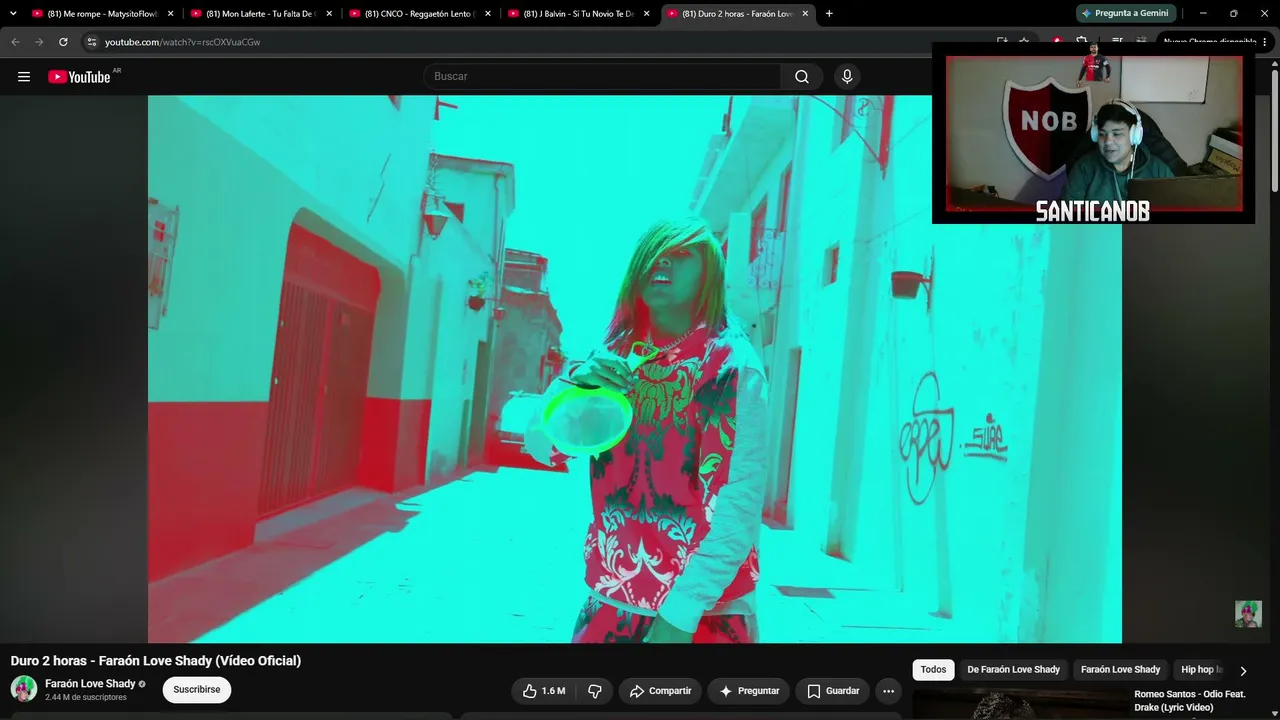Open the site information icon in address bar
This screenshot has height=720, width=1280.
91,42
